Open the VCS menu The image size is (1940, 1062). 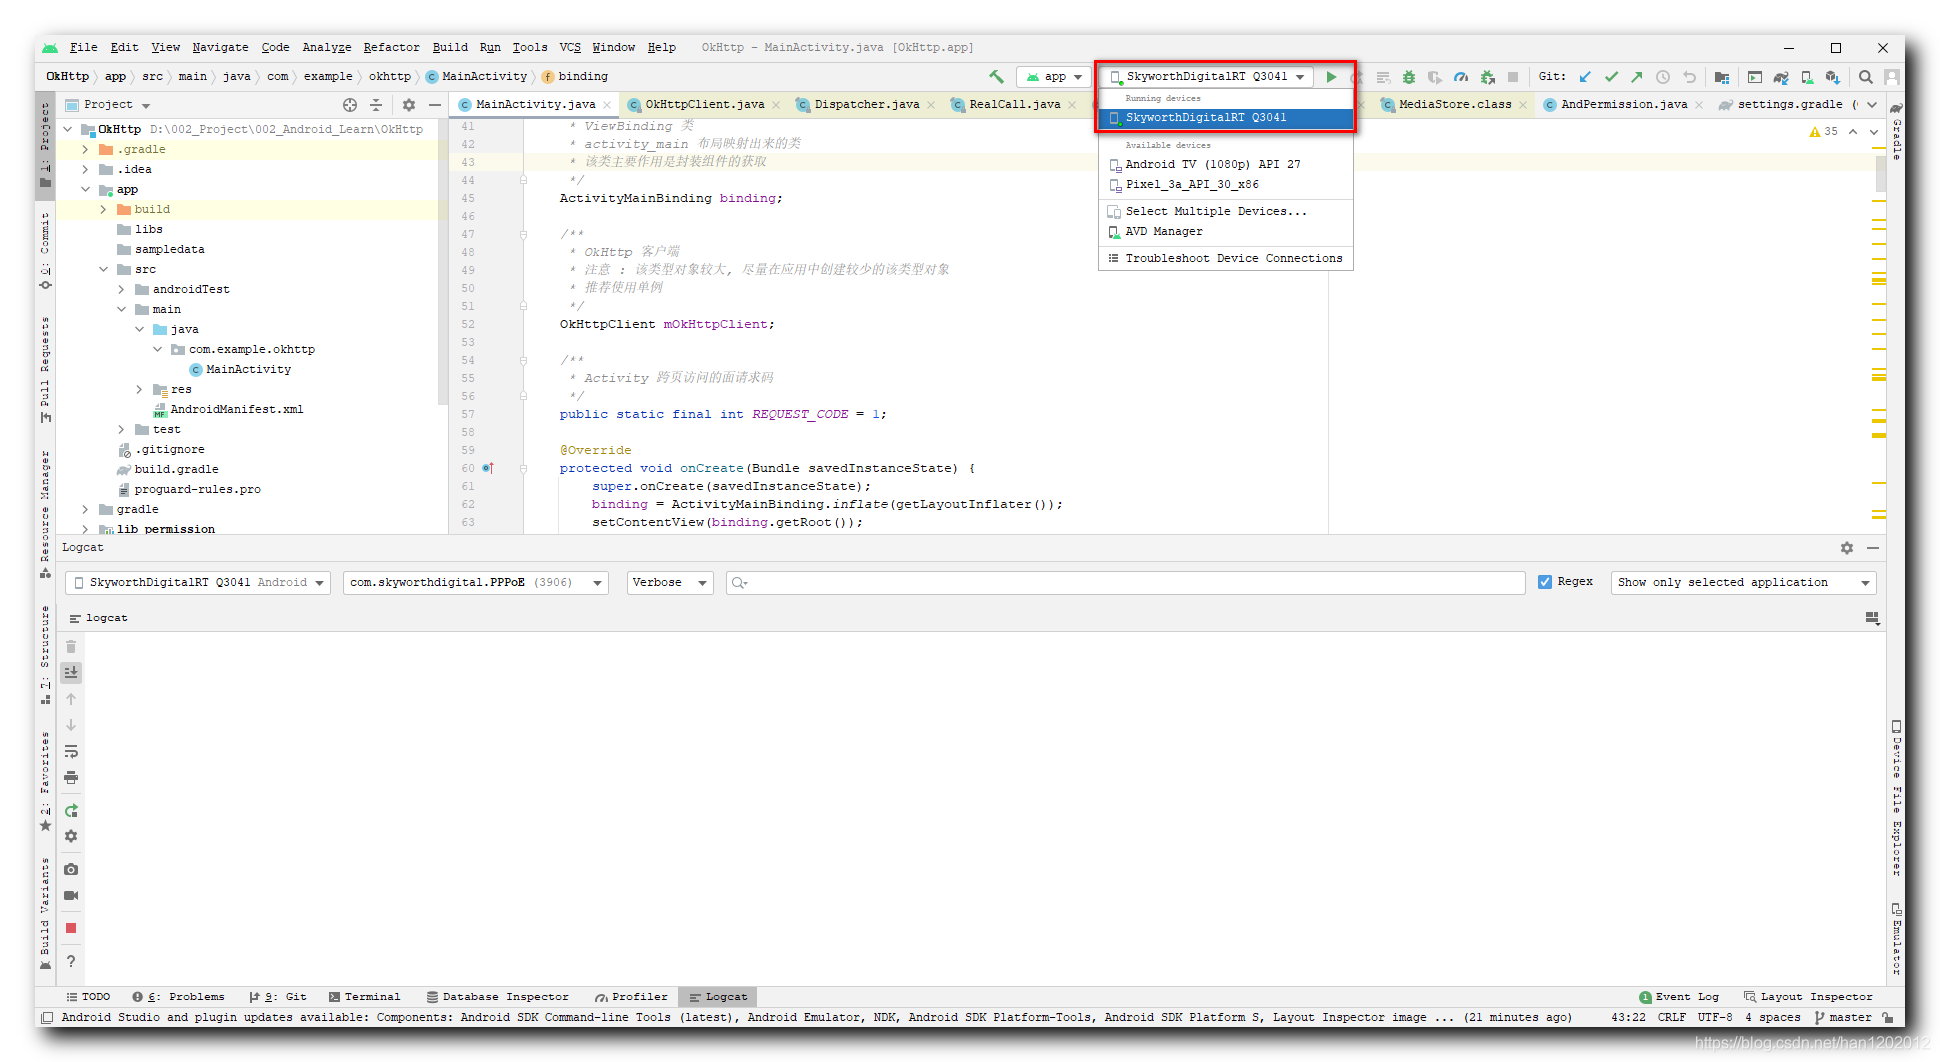pyautogui.click(x=570, y=47)
